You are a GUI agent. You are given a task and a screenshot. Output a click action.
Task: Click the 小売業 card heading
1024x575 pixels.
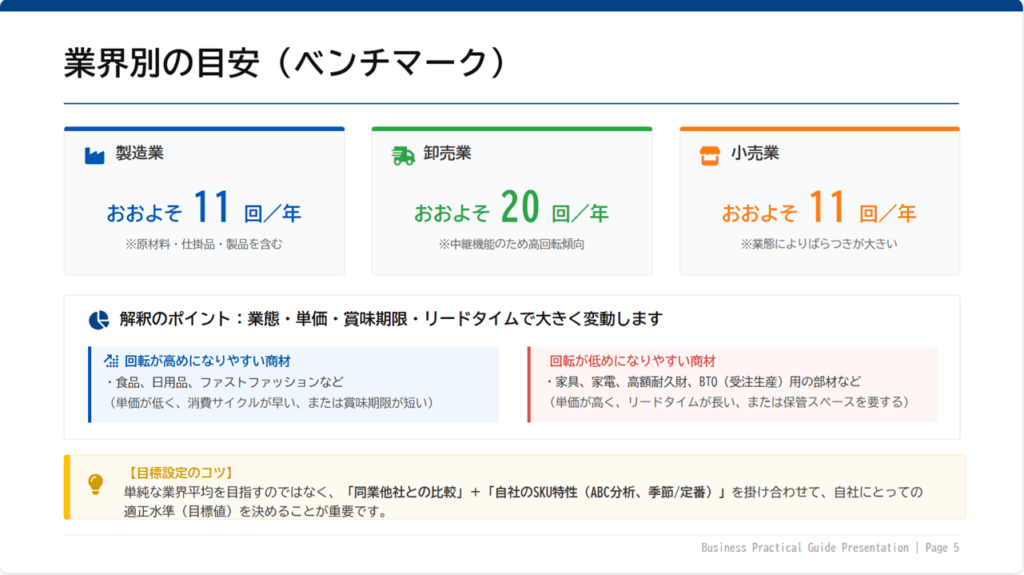tap(755, 153)
